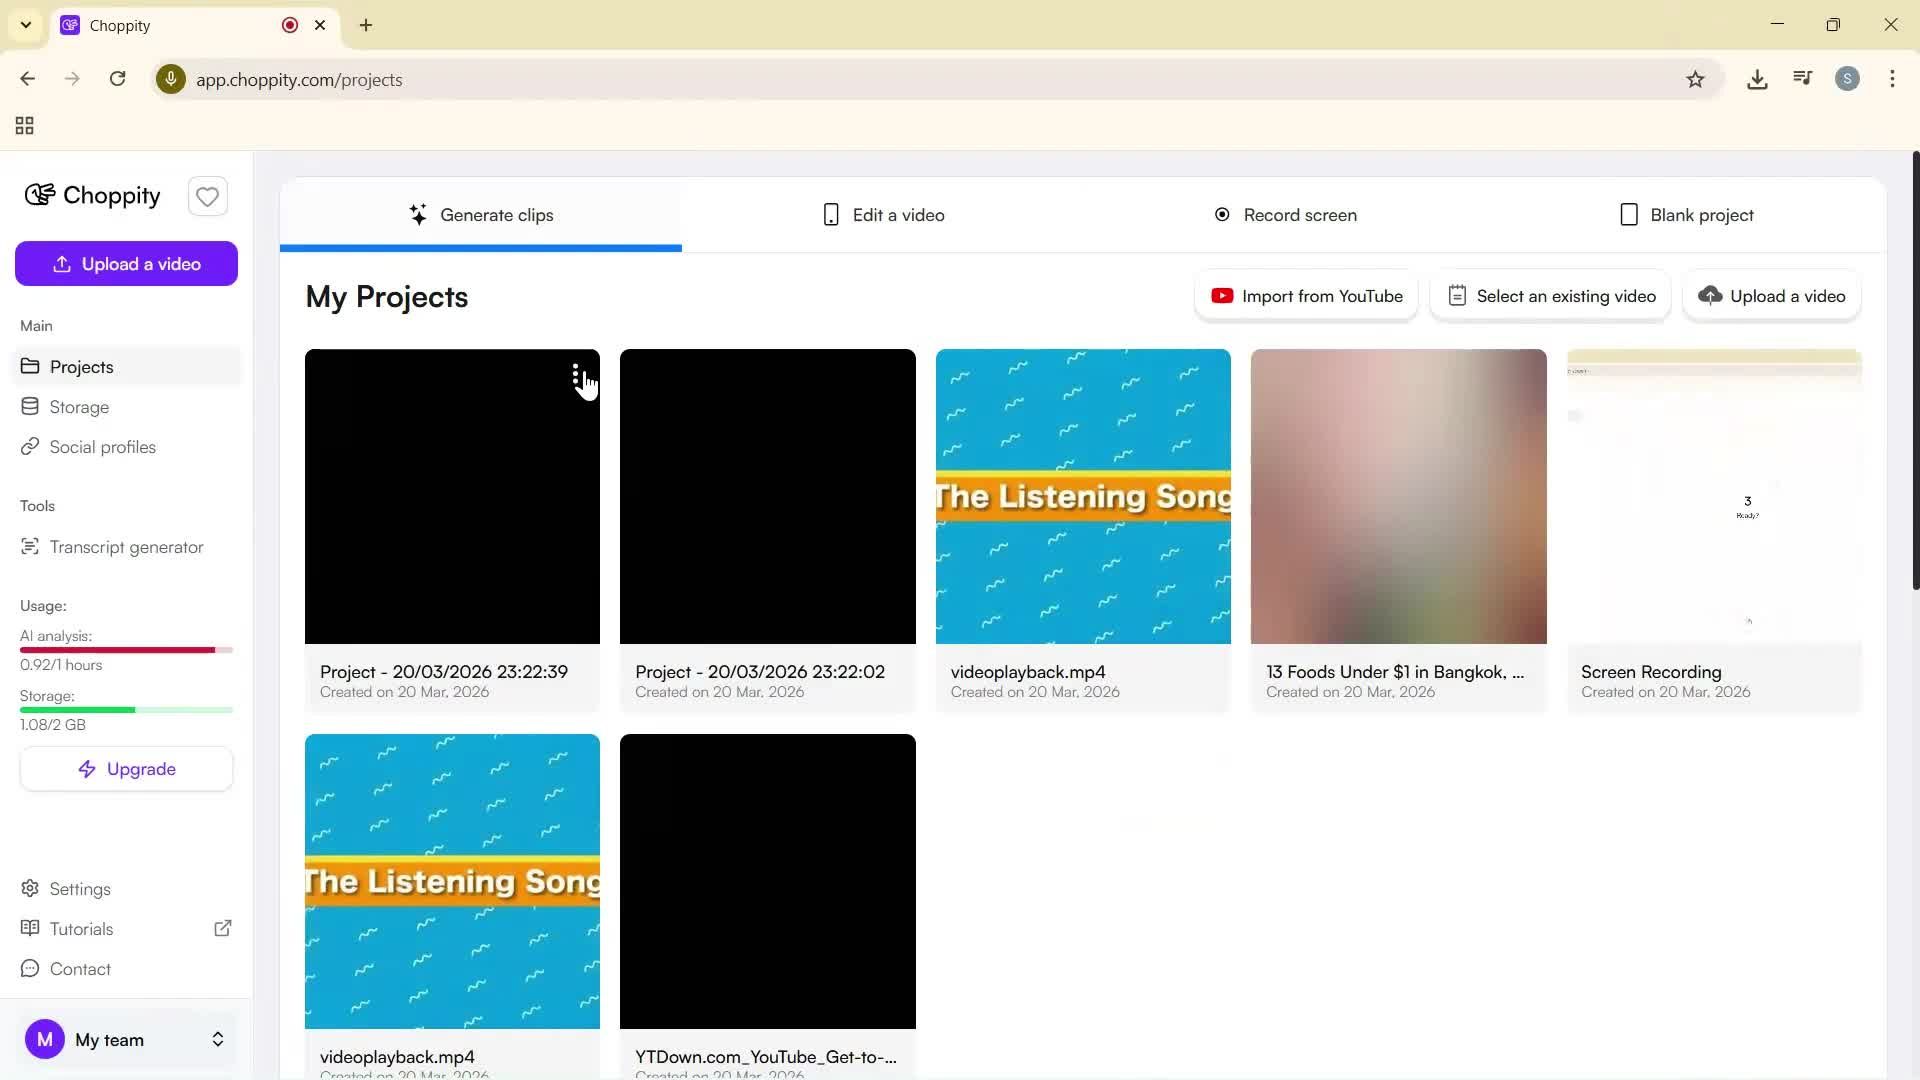Open the Transcript generator tool icon

31,546
